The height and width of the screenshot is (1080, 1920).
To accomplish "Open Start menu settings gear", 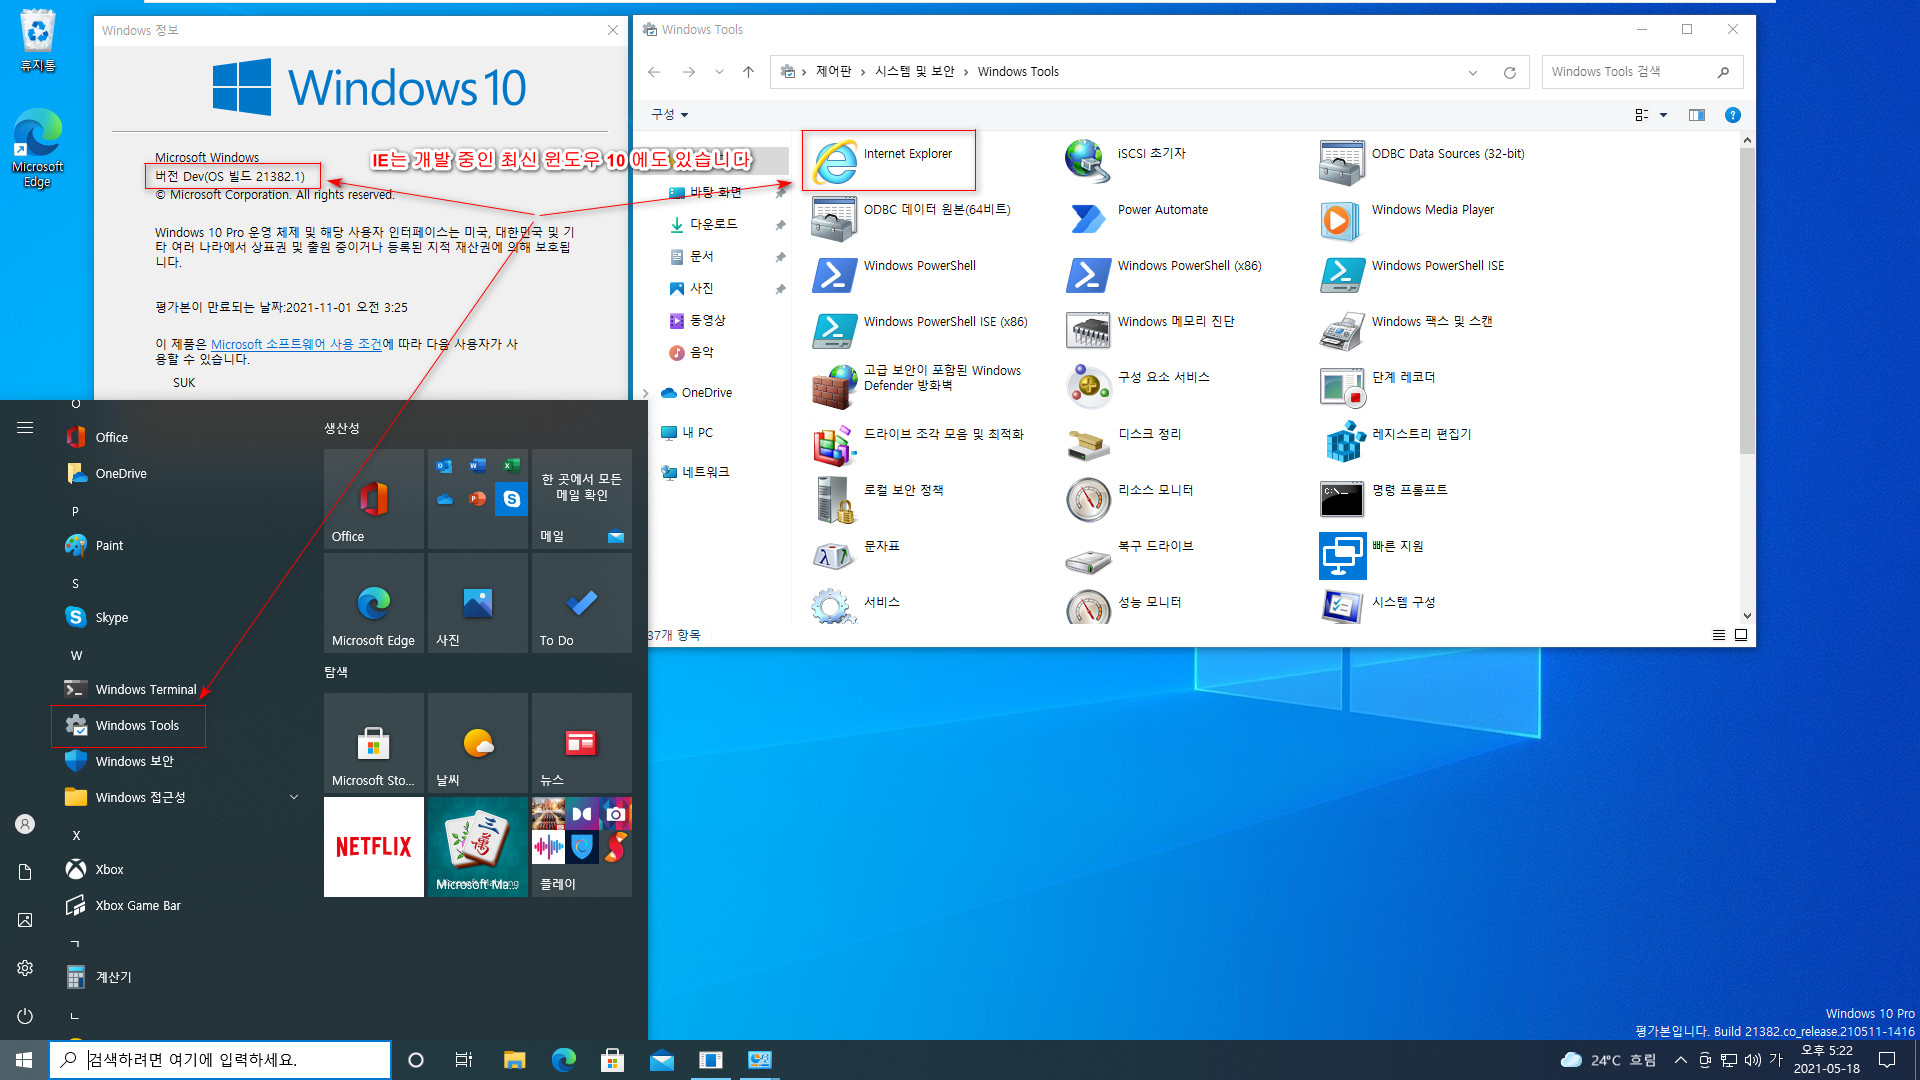I will pos(25,968).
